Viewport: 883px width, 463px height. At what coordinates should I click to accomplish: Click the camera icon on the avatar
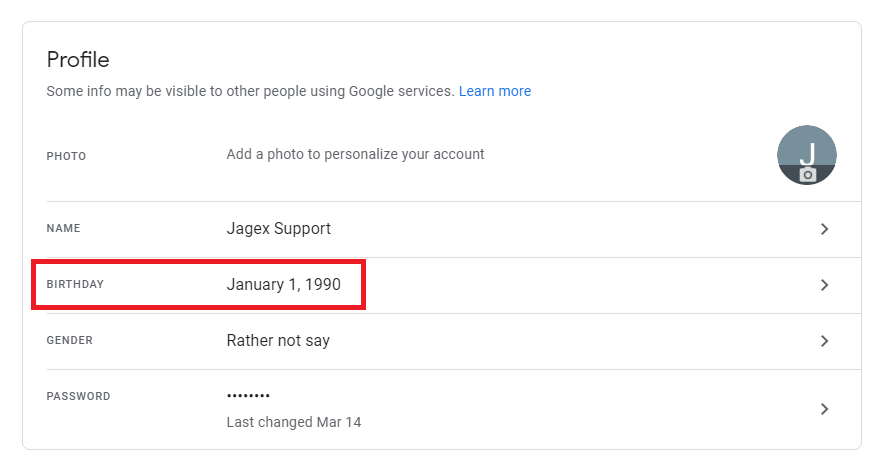(x=808, y=175)
